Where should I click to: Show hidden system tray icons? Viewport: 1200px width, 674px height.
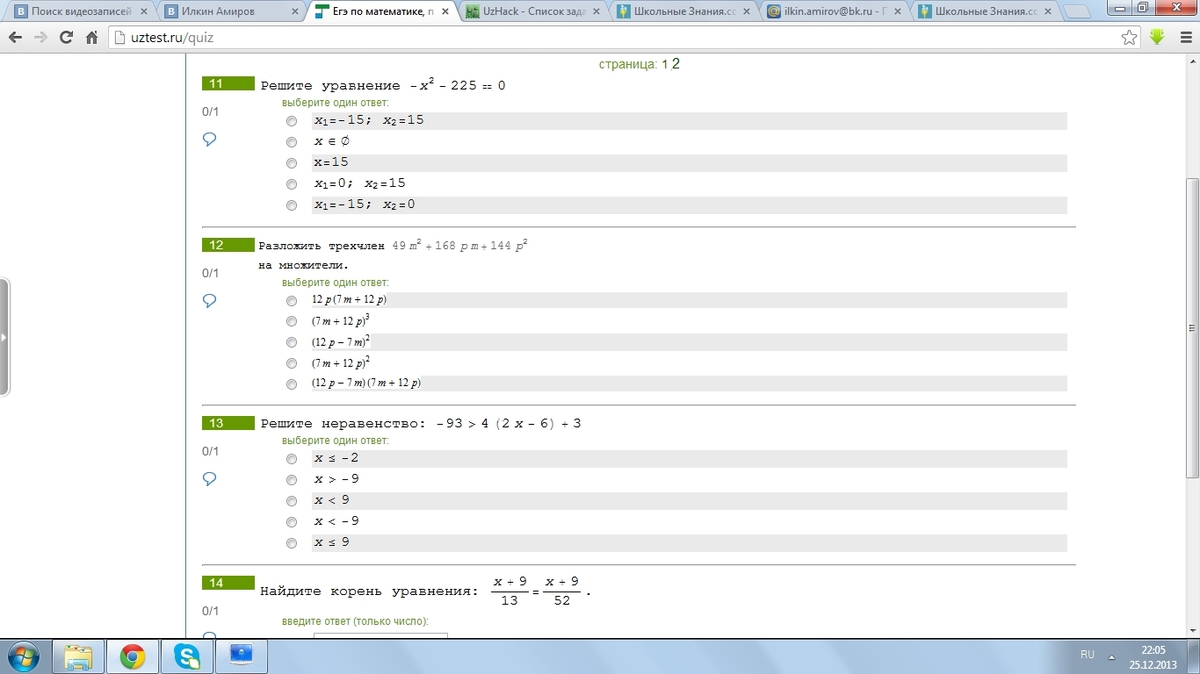pos(1109,656)
